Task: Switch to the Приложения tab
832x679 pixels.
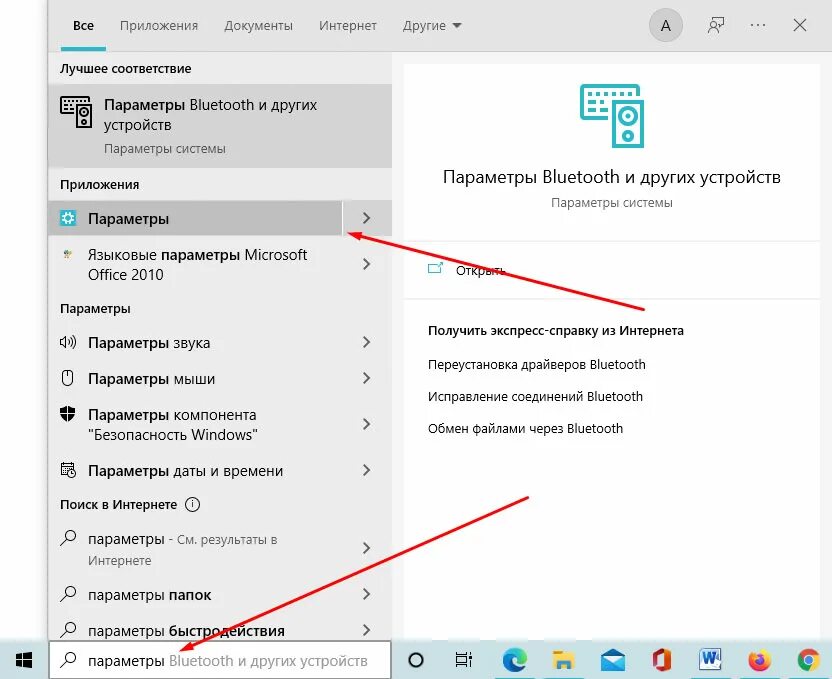Action: (159, 25)
